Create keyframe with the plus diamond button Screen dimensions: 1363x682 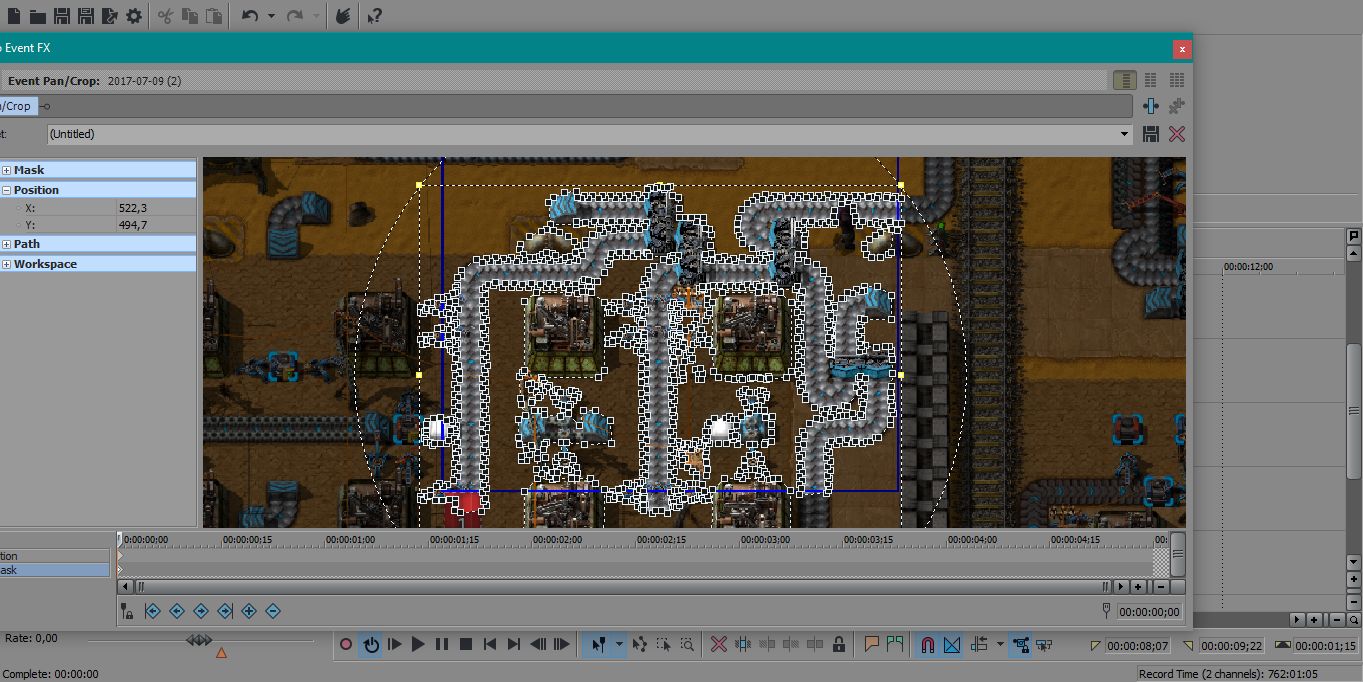point(249,610)
